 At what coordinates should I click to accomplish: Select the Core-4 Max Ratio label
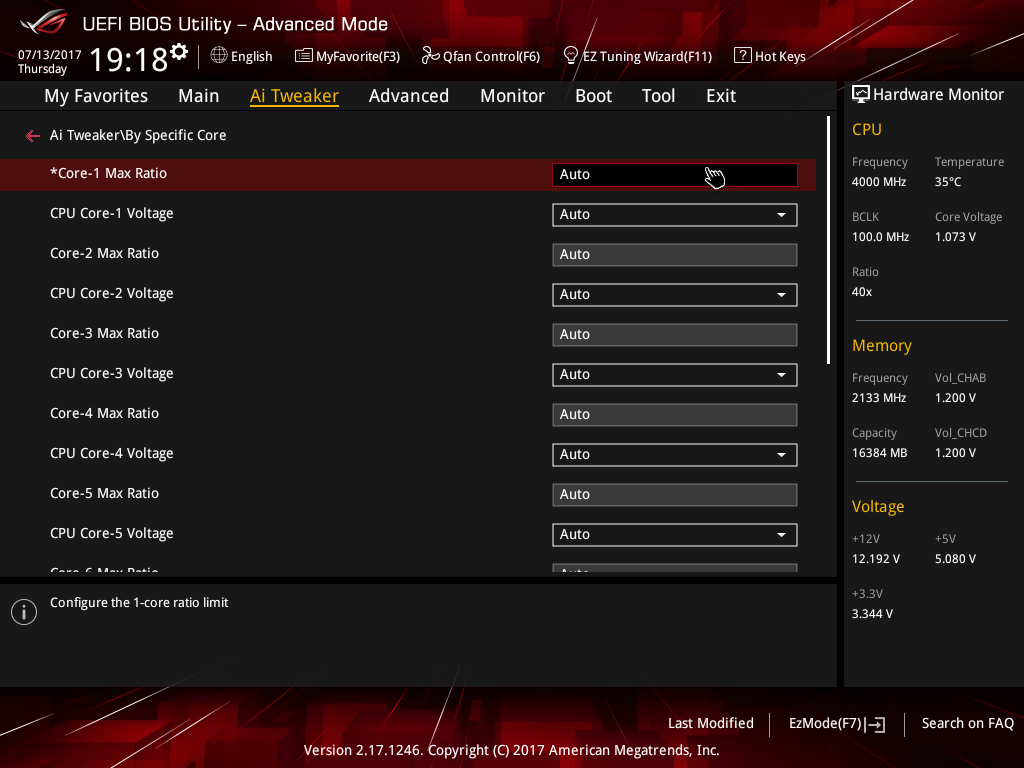[x=104, y=413]
